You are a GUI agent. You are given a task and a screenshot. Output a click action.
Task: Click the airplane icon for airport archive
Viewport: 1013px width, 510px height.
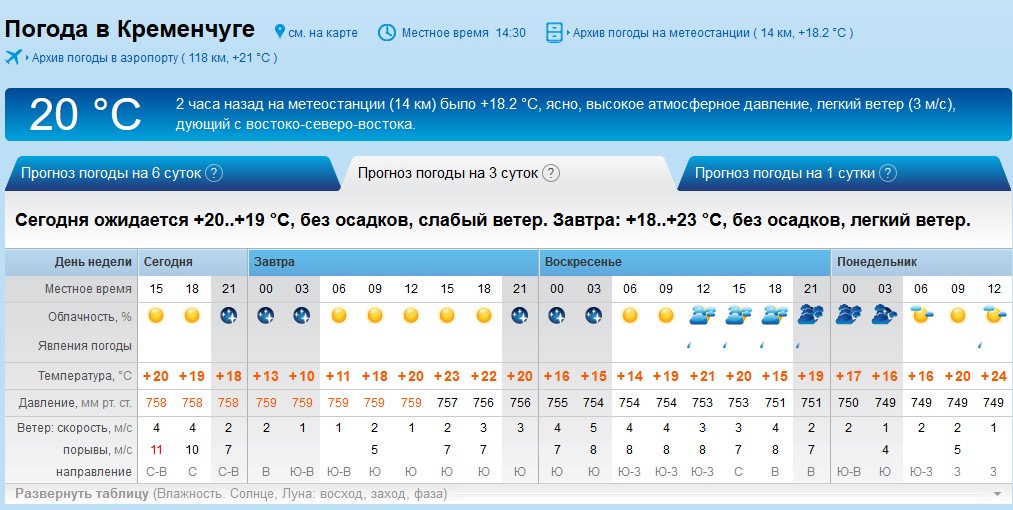tap(14, 57)
